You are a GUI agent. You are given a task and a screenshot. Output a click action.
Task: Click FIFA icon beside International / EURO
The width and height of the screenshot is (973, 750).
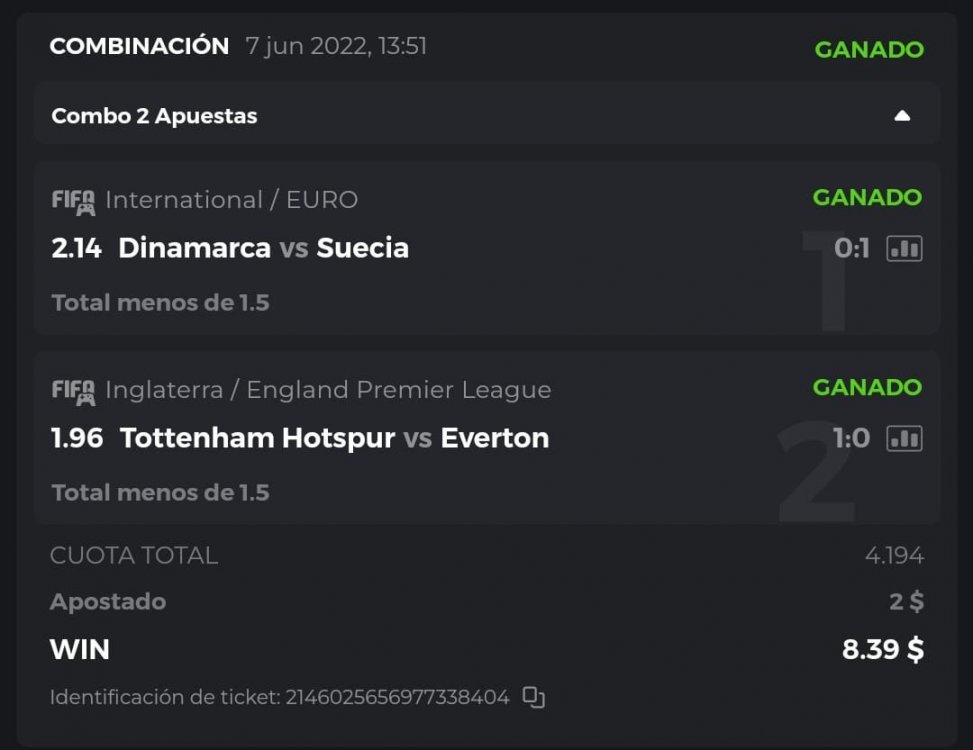tap(73, 201)
